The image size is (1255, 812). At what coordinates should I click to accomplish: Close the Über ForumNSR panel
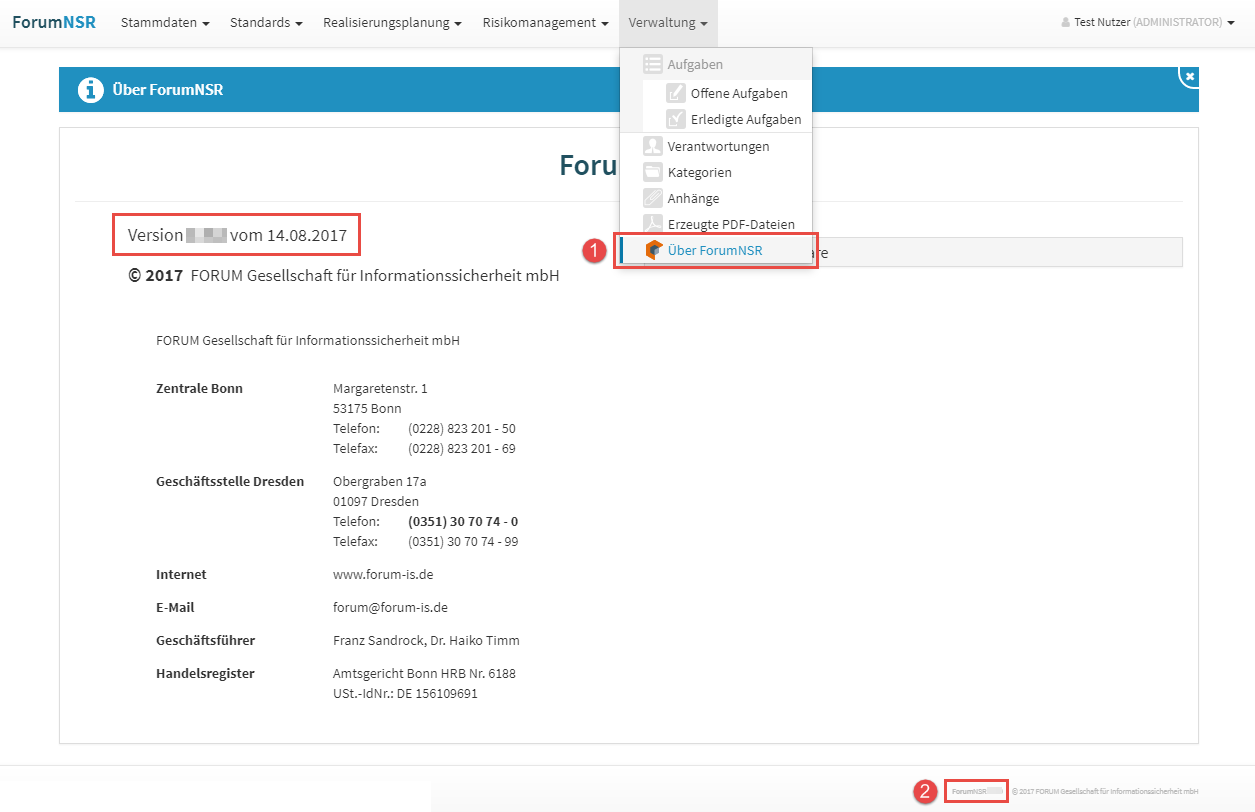click(x=1188, y=76)
